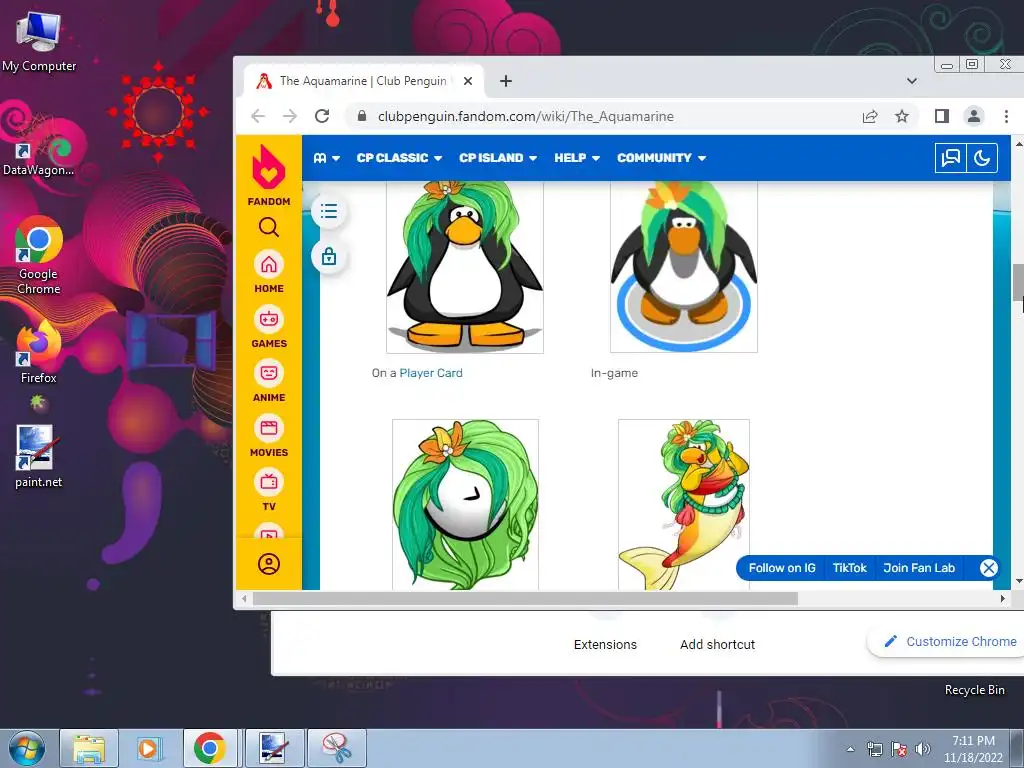Screen dimensions: 1024x768
Task: Open the Player Card link
Action: pos(431,373)
